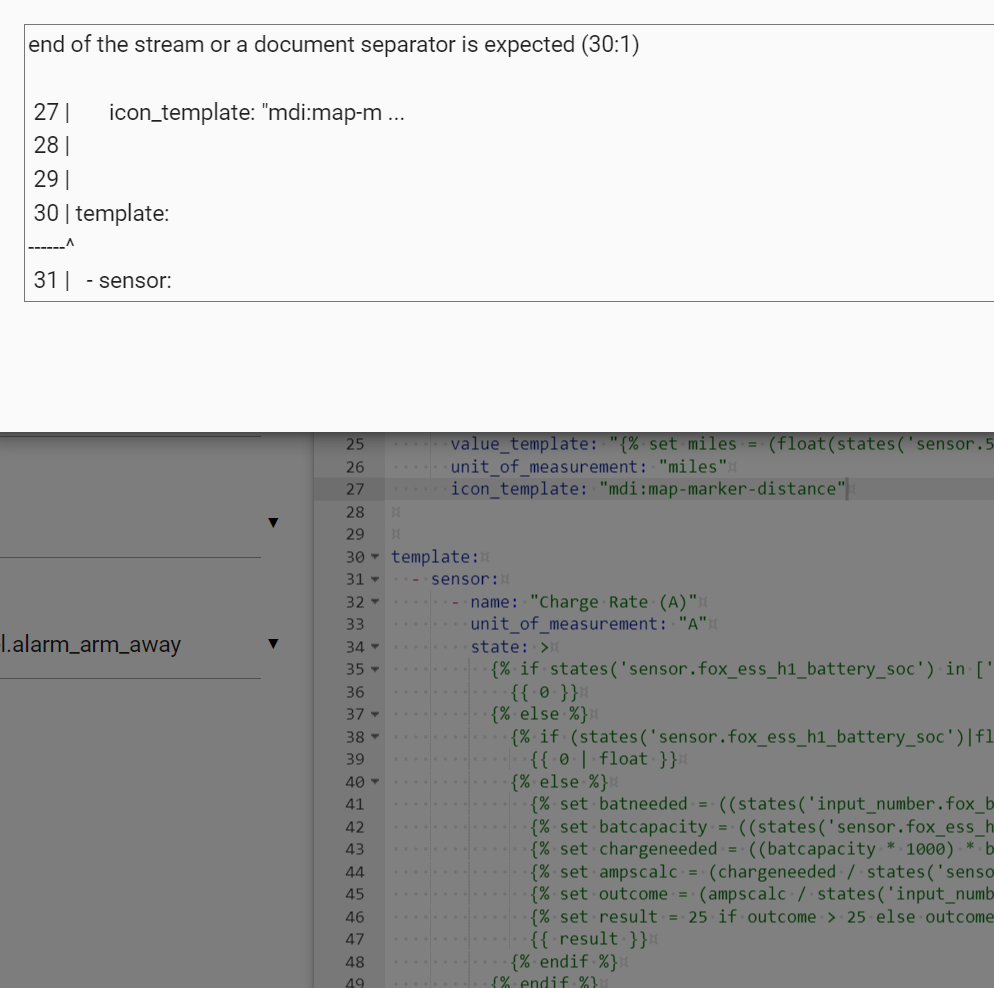This screenshot has height=988, width=994.
Task: Click empty line 28 in the editor
Action: point(600,512)
